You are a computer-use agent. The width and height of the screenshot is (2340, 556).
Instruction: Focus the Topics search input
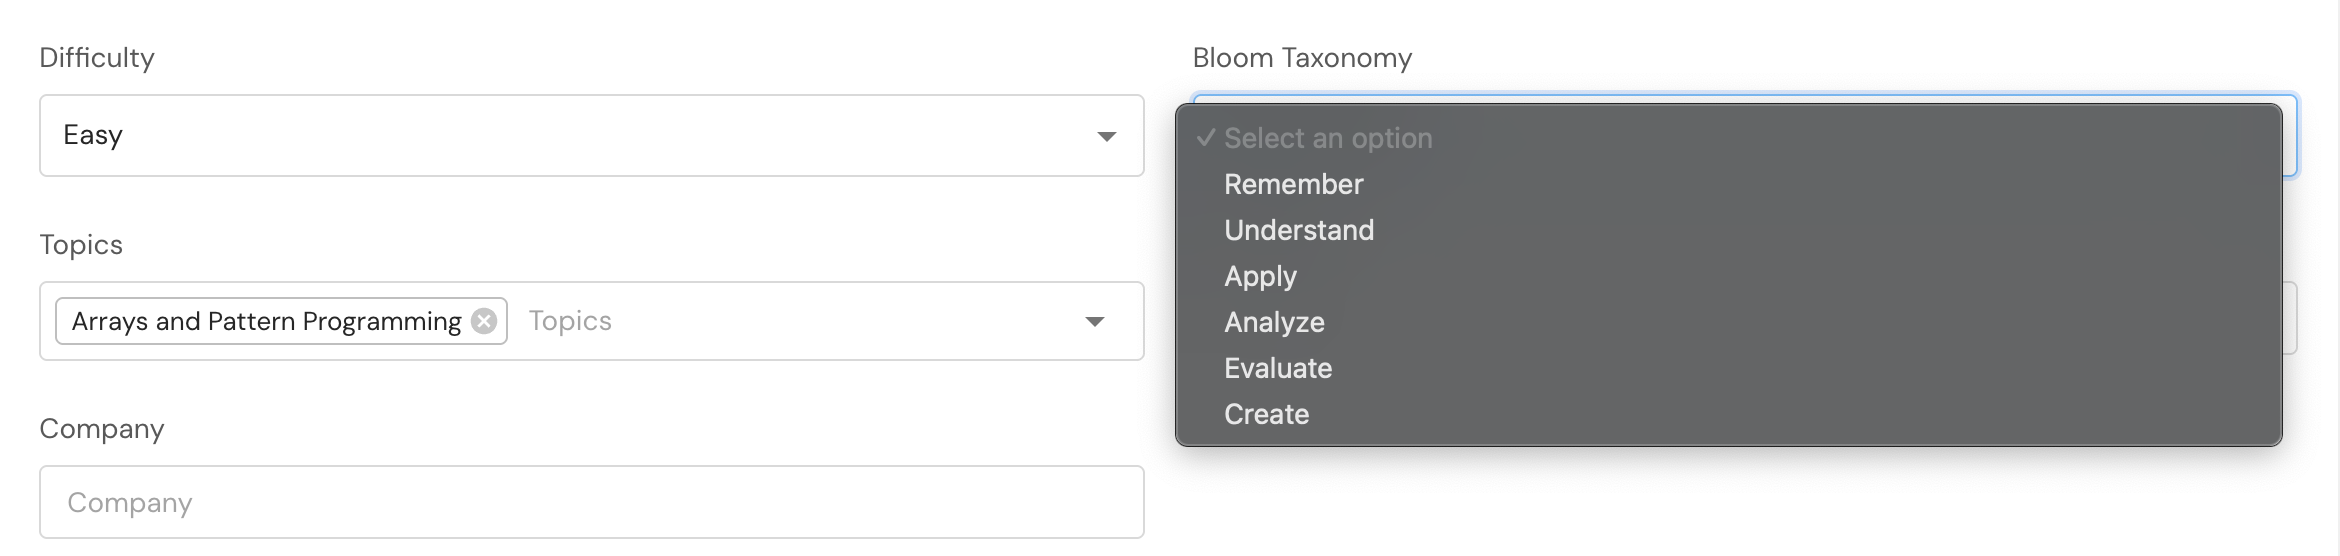click(790, 321)
